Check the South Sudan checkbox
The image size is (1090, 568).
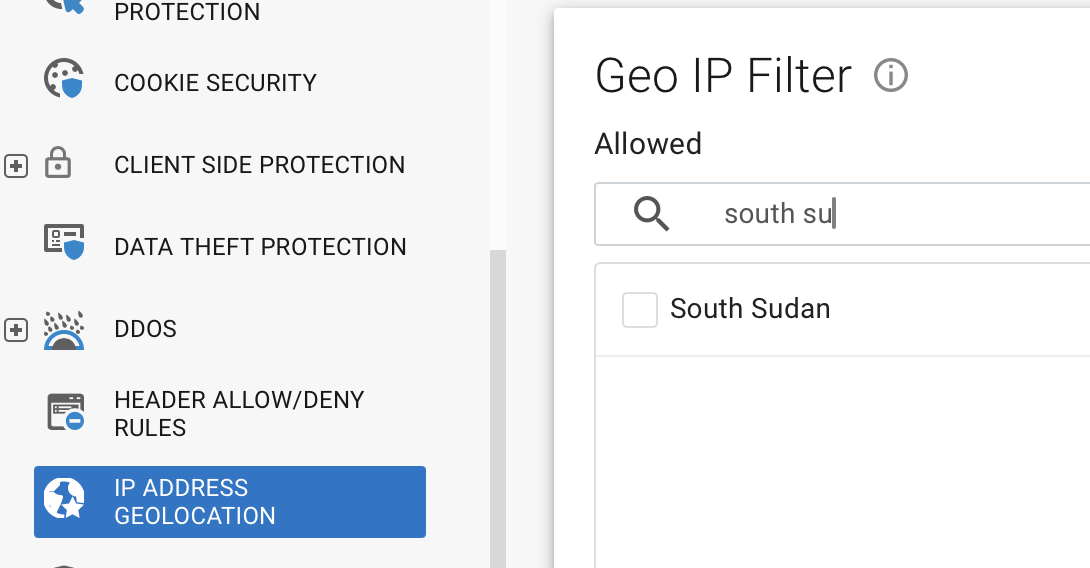click(x=640, y=309)
